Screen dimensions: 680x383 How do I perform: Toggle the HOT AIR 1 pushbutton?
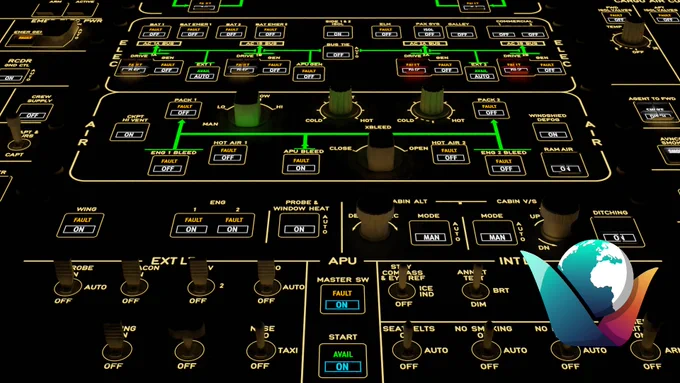point(228,155)
